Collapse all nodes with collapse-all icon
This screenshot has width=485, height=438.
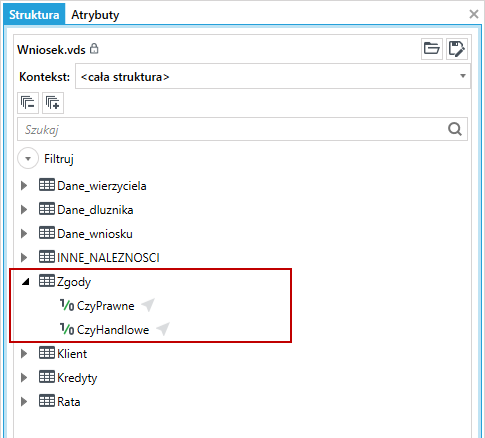pos(28,103)
